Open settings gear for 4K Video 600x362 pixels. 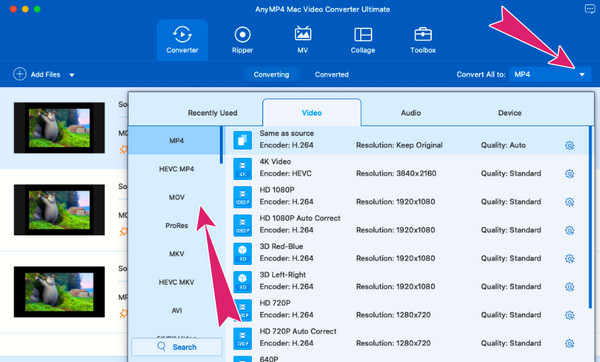[569, 173]
